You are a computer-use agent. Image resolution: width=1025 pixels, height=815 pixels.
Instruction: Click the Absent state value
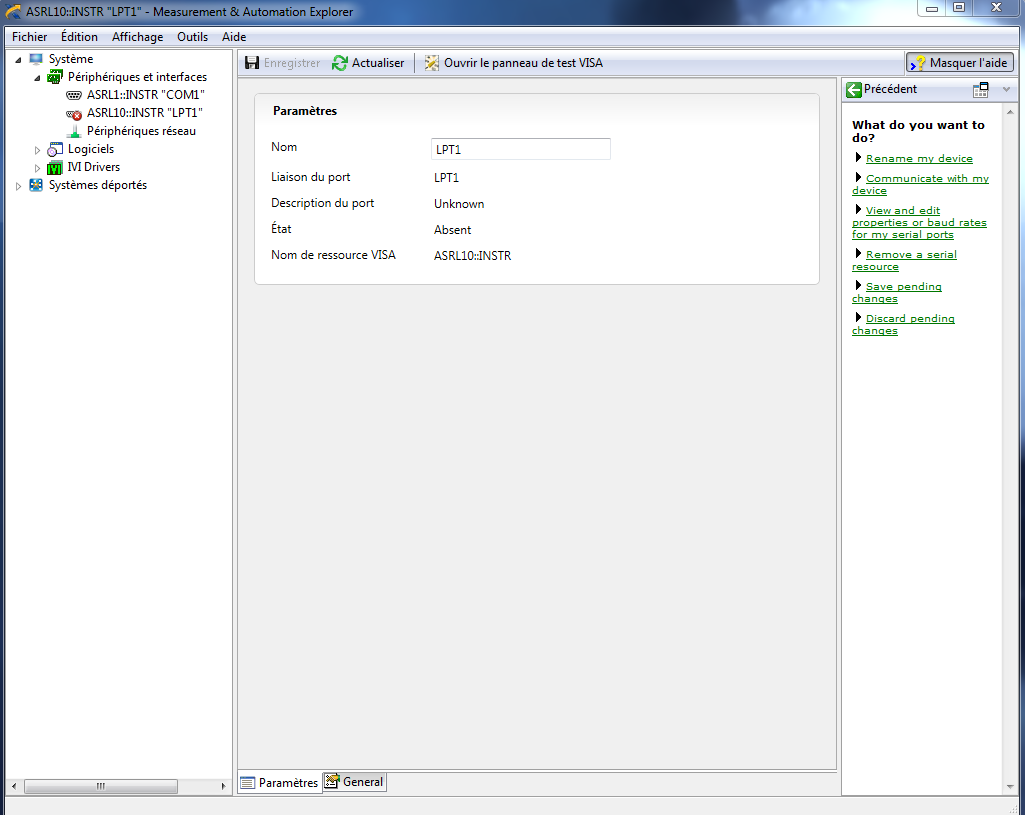click(x=452, y=230)
